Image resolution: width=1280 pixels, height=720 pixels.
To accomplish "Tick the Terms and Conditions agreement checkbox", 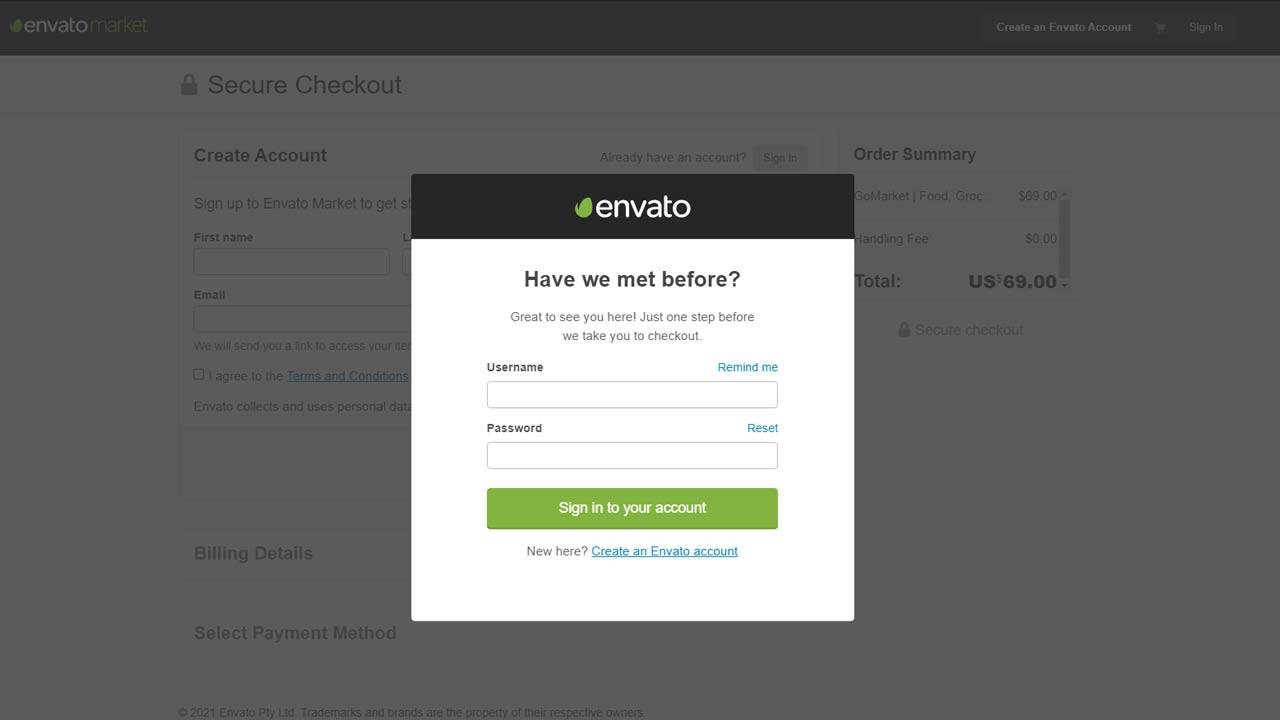I will [199, 375].
